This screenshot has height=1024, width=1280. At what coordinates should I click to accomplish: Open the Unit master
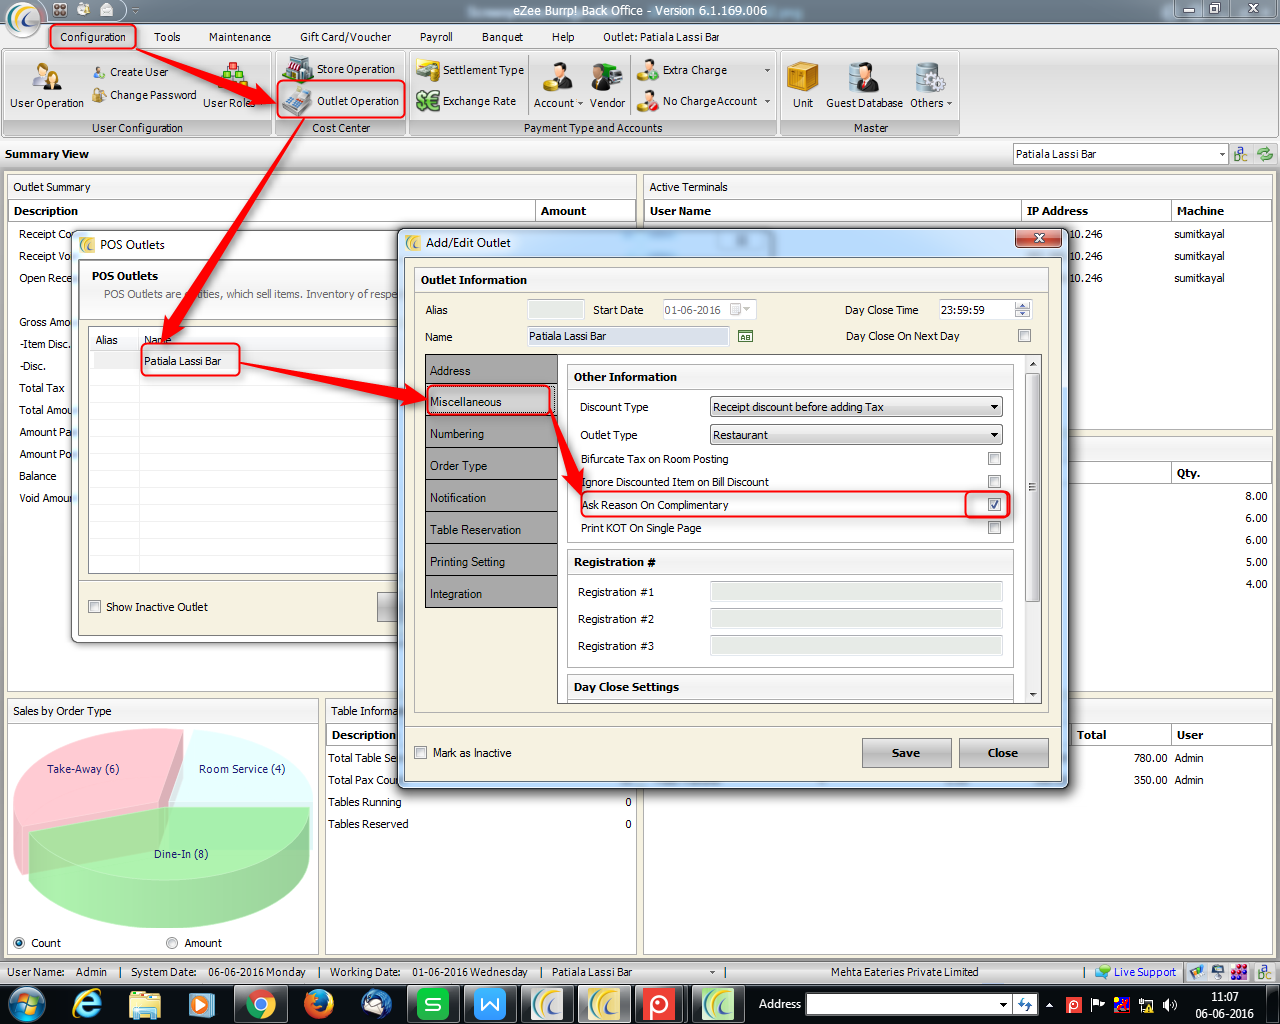tap(803, 86)
